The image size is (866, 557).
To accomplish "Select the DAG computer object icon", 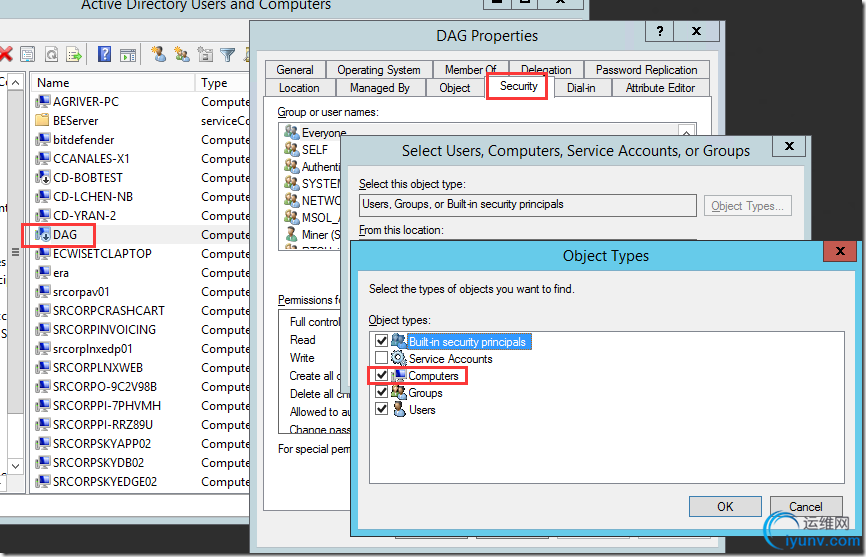I will [43, 235].
